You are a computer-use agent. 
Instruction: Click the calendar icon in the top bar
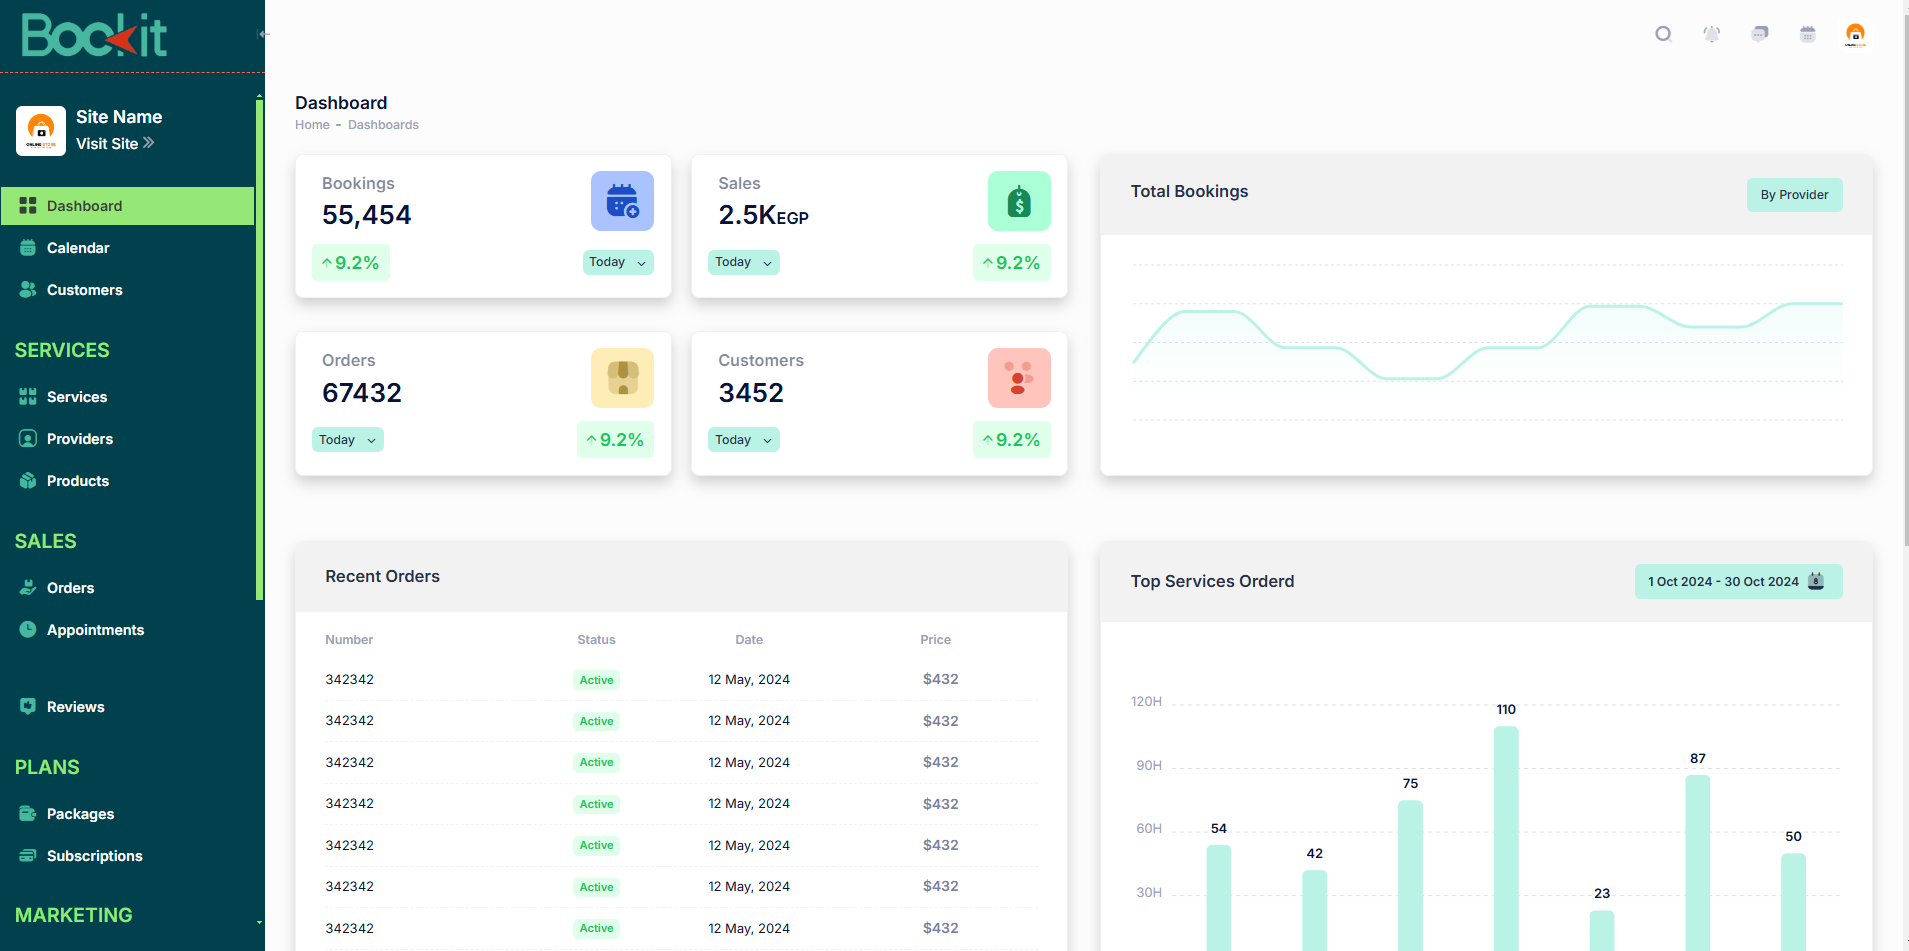pyautogui.click(x=1808, y=34)
